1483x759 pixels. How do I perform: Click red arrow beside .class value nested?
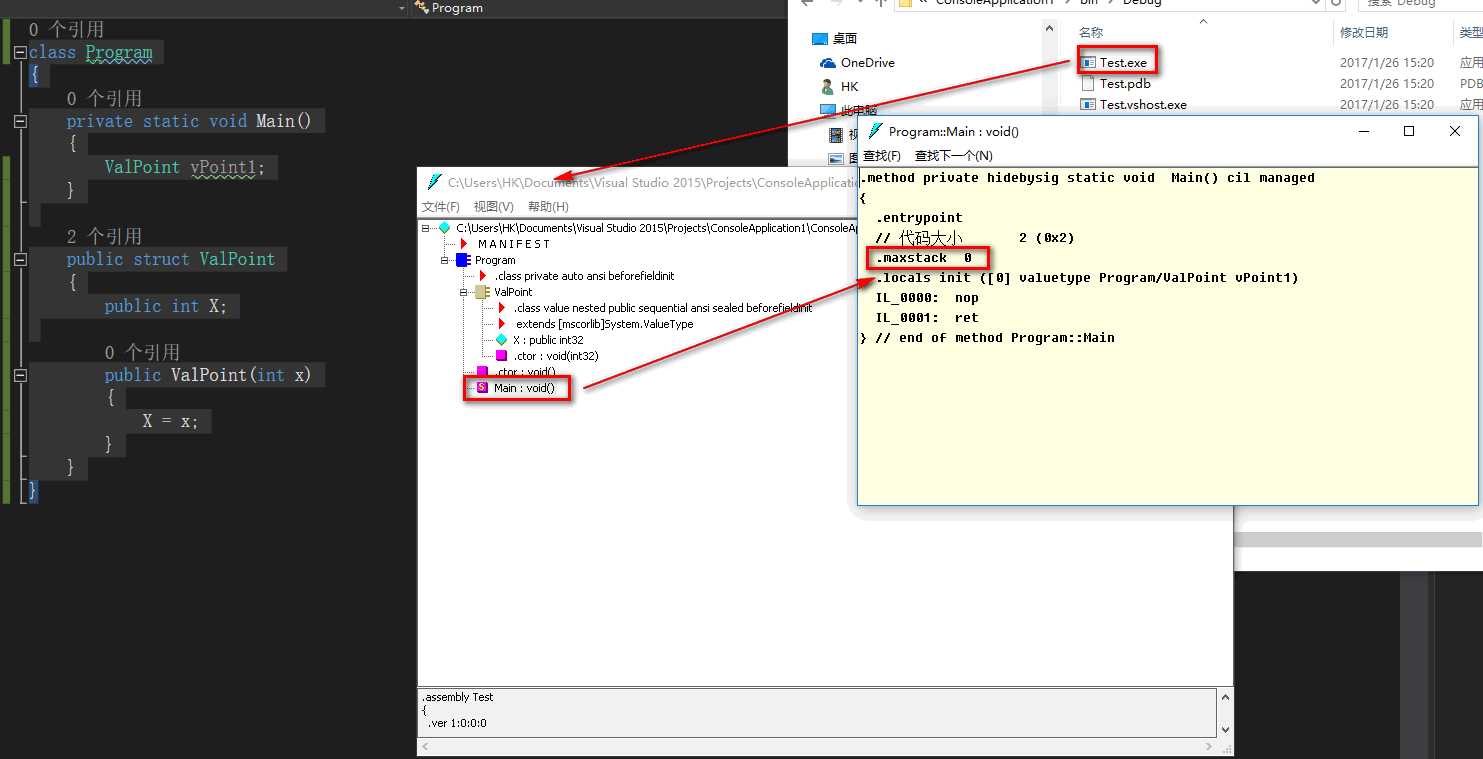tap(502, 308)
